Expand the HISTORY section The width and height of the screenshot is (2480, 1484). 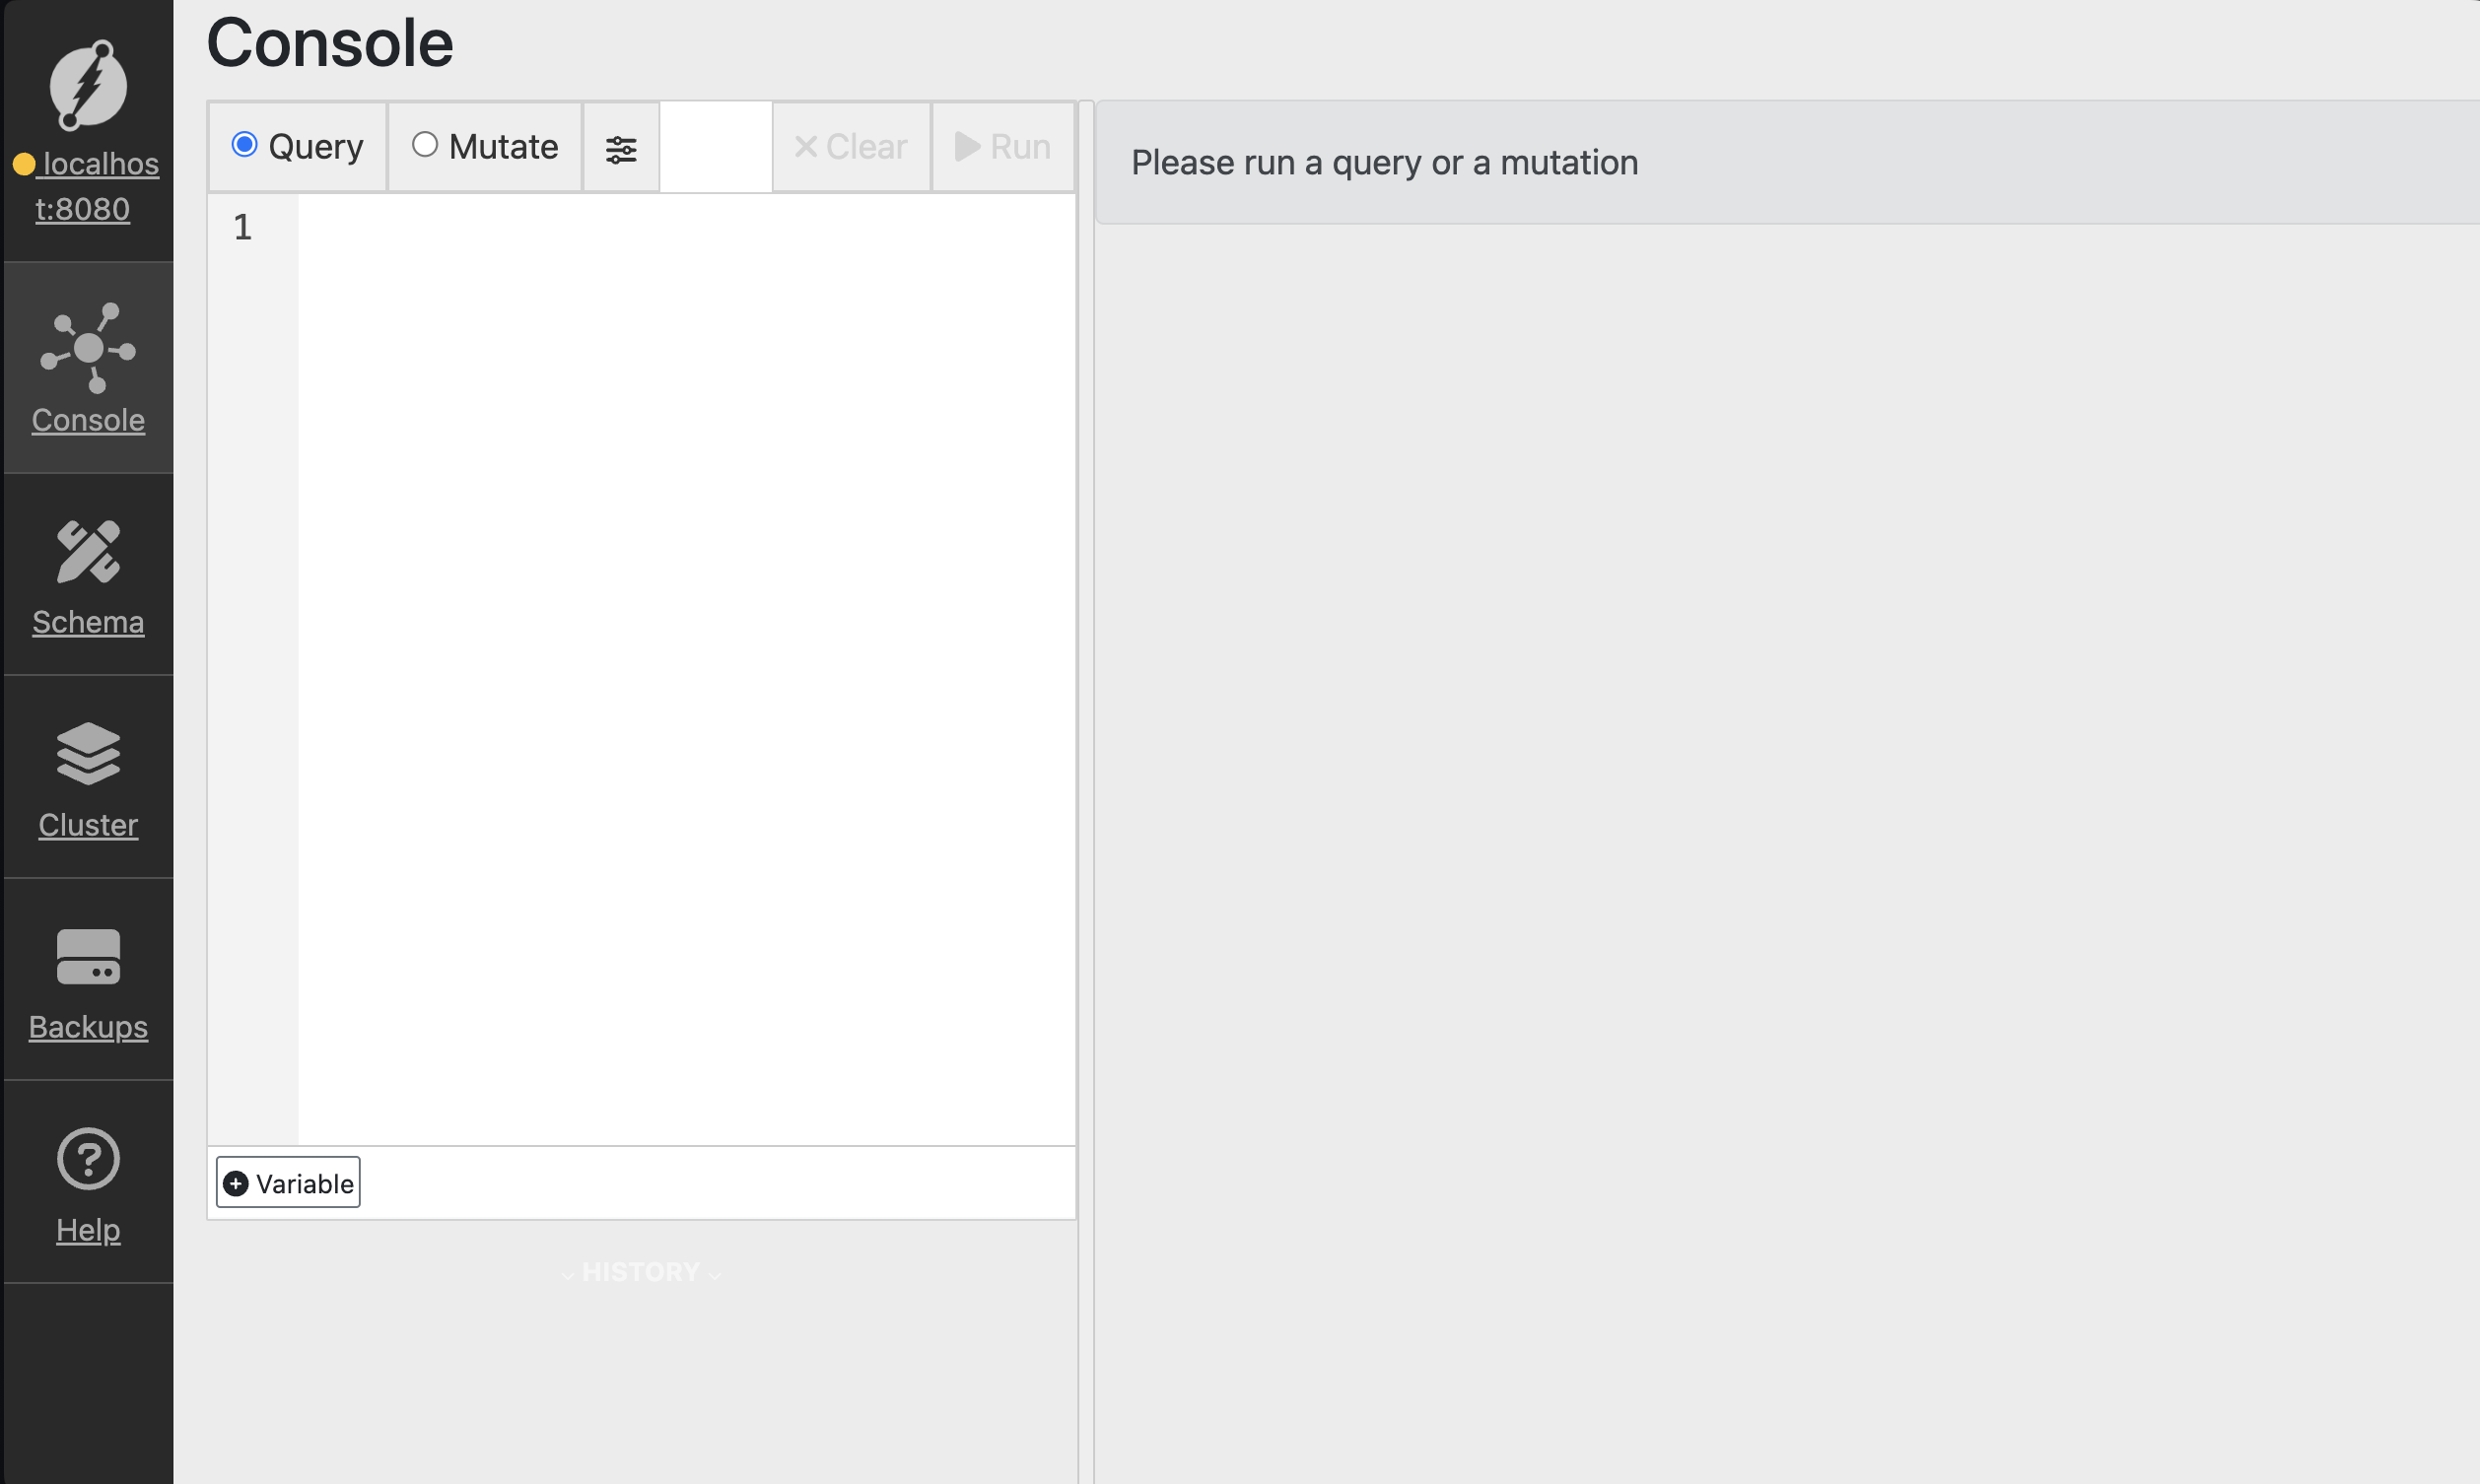[640, 1272]
